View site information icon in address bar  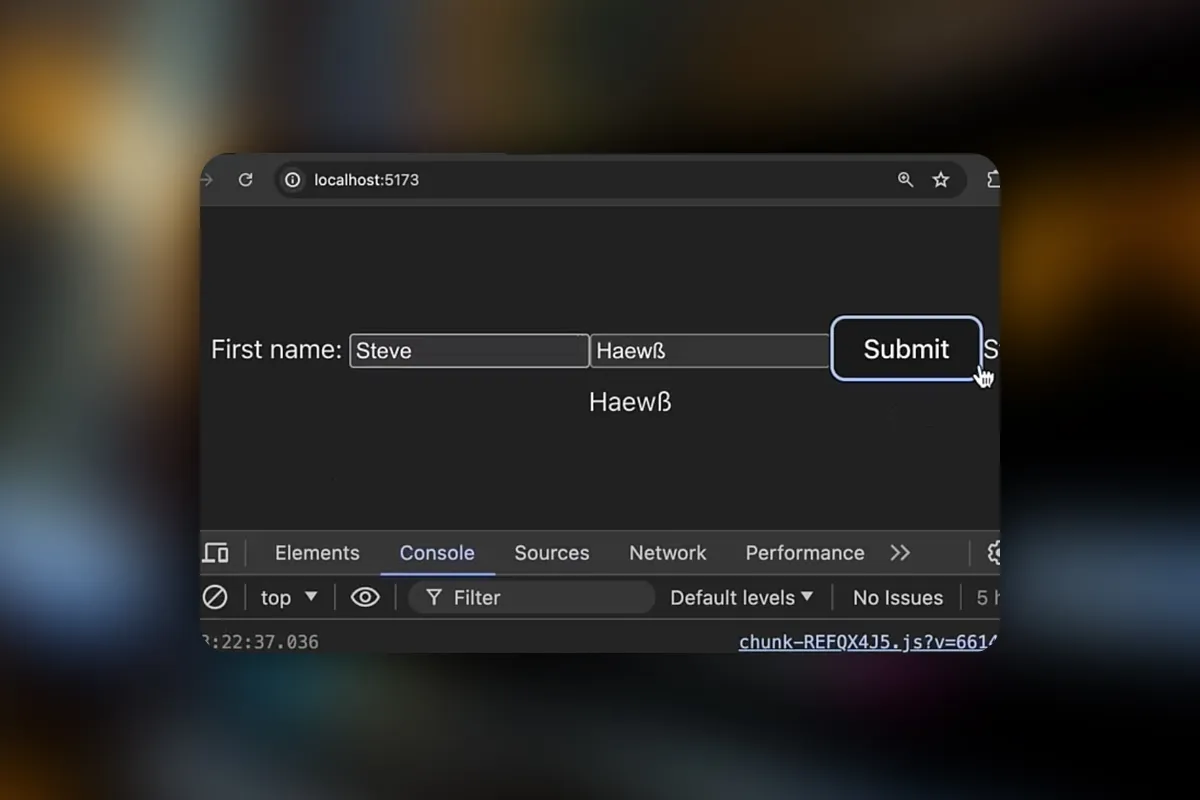pos(293,180)
